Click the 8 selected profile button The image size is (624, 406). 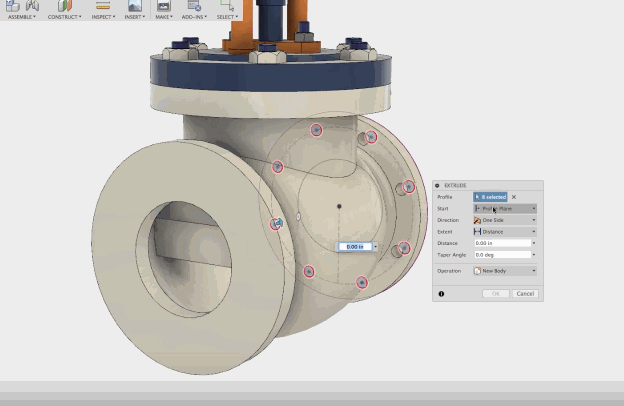(490, 197)
